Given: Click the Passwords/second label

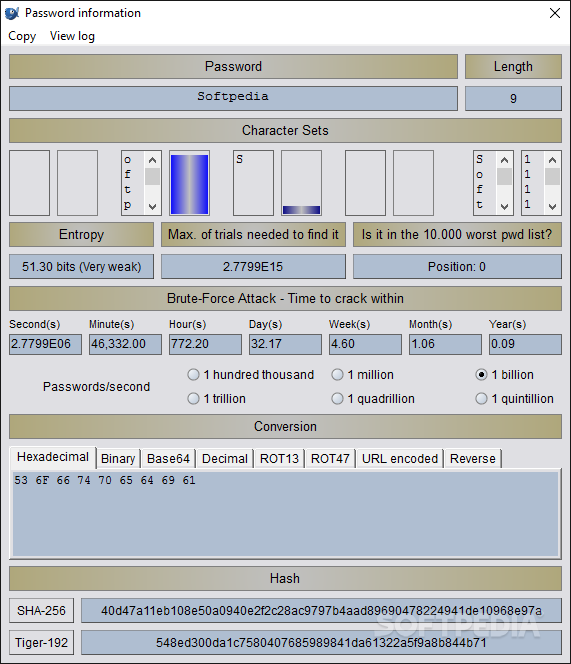Looking at the screenshot, I should coord(97,387).
